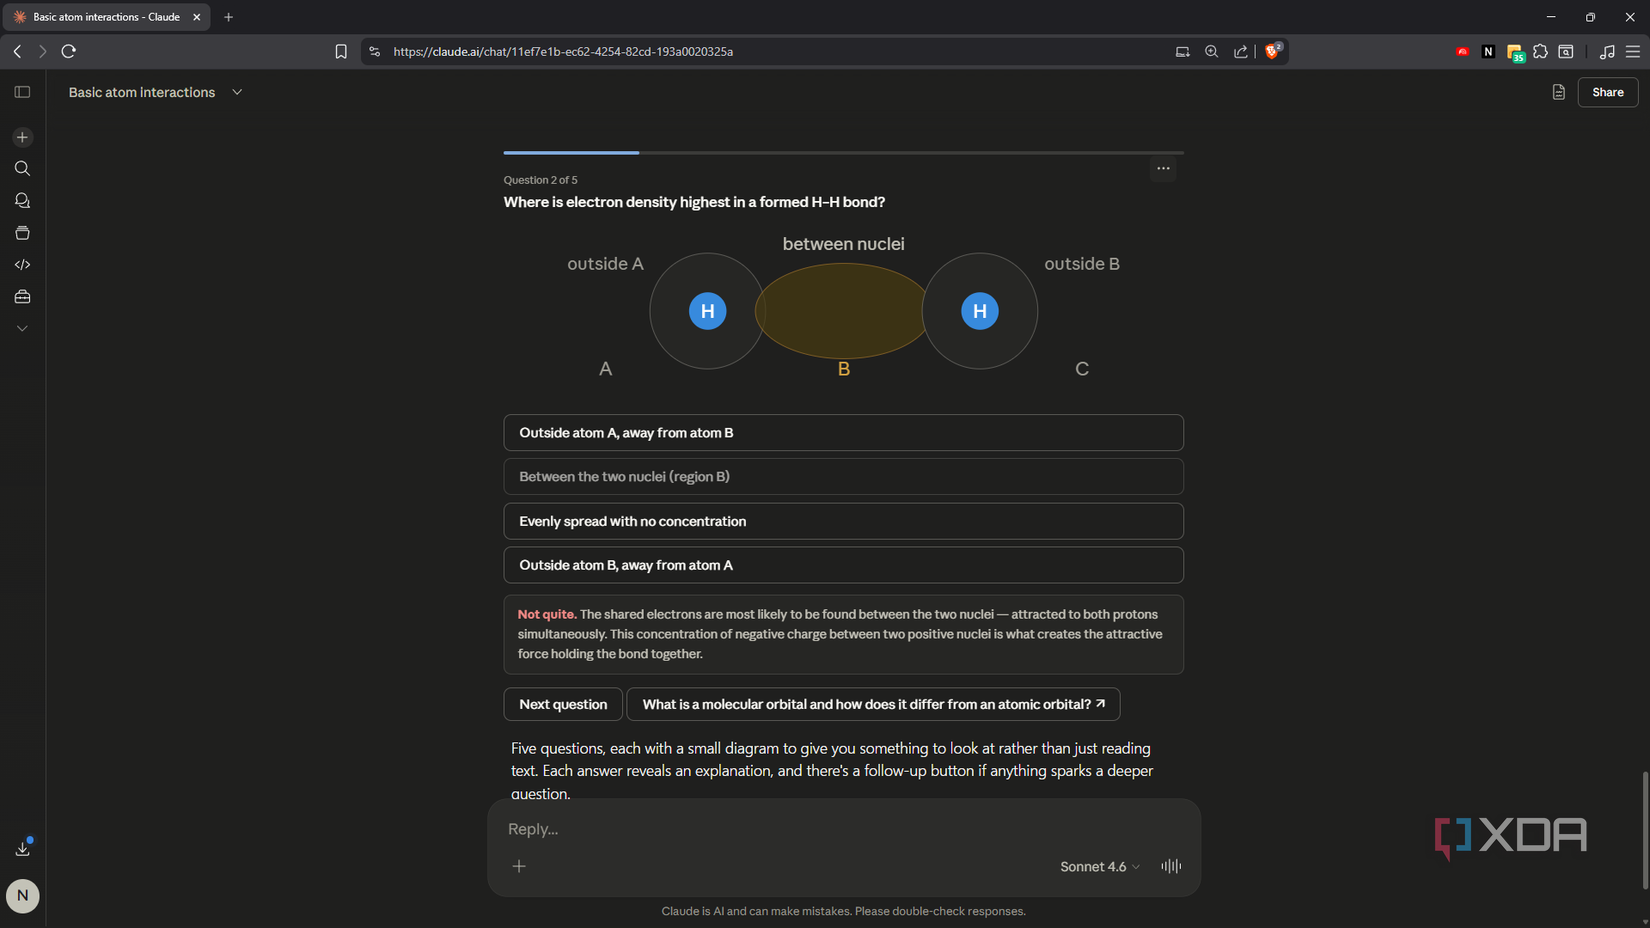Choose 'Evenly spread with no concentration' answer
This screenshot has height=928, width=1650.
click(x=843, y=521)
